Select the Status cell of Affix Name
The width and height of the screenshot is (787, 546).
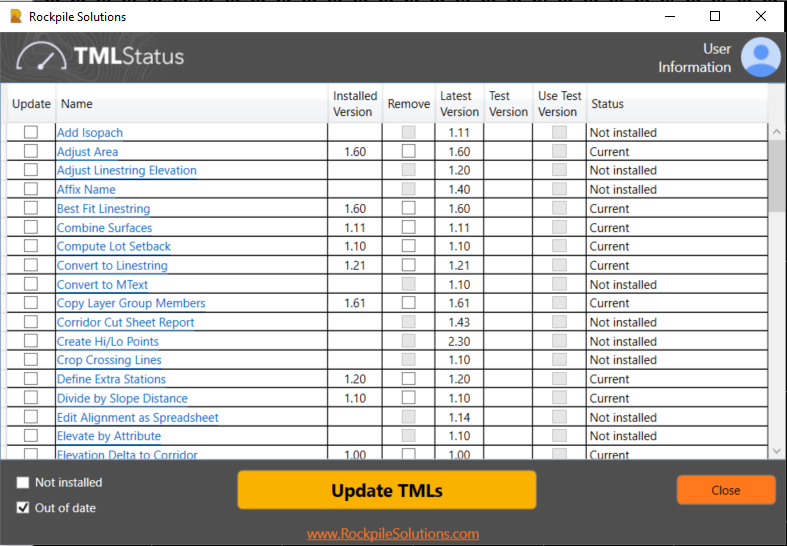[x=677, y=190]
